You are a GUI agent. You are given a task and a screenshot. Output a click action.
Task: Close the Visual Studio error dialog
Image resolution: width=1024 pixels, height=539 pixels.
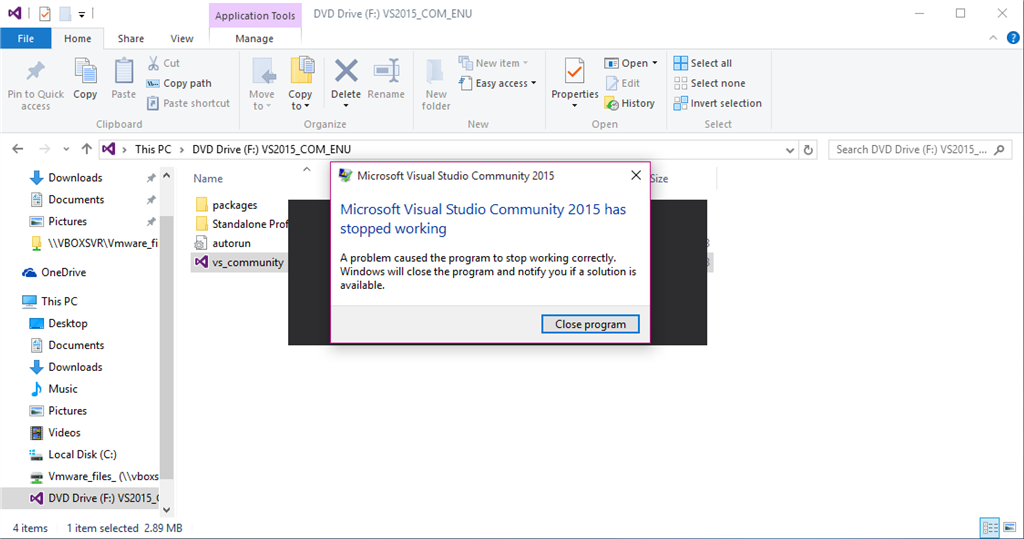[635, 175]
